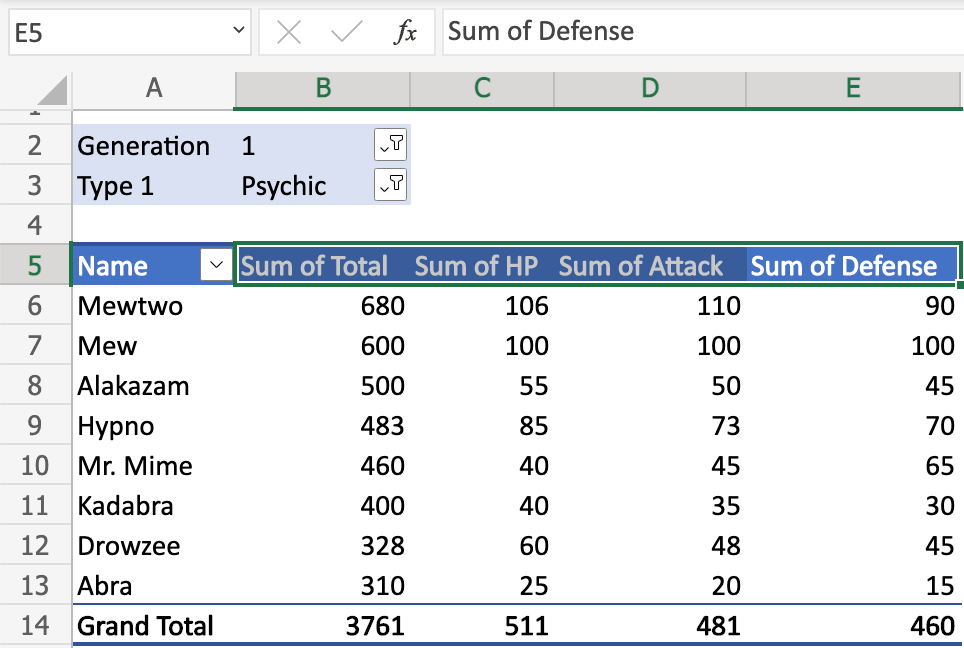The width and height of the screenshot is (964, 648).
Task: Open the Type 1 filter funnel icon
Action: point(392,184)
